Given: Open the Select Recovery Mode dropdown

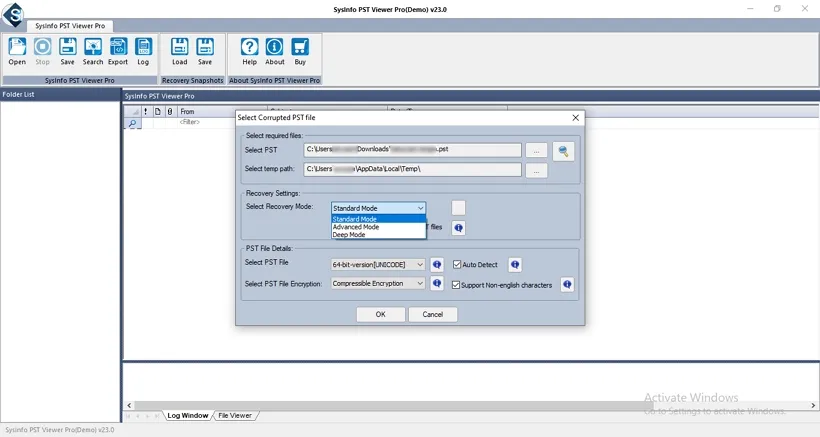Looking at the screenshot, I should [x=378, y=208].
